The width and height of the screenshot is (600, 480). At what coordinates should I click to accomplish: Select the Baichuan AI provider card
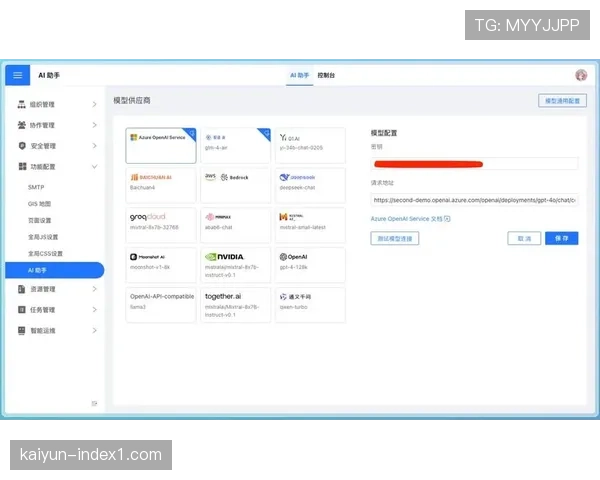[161, 185]
